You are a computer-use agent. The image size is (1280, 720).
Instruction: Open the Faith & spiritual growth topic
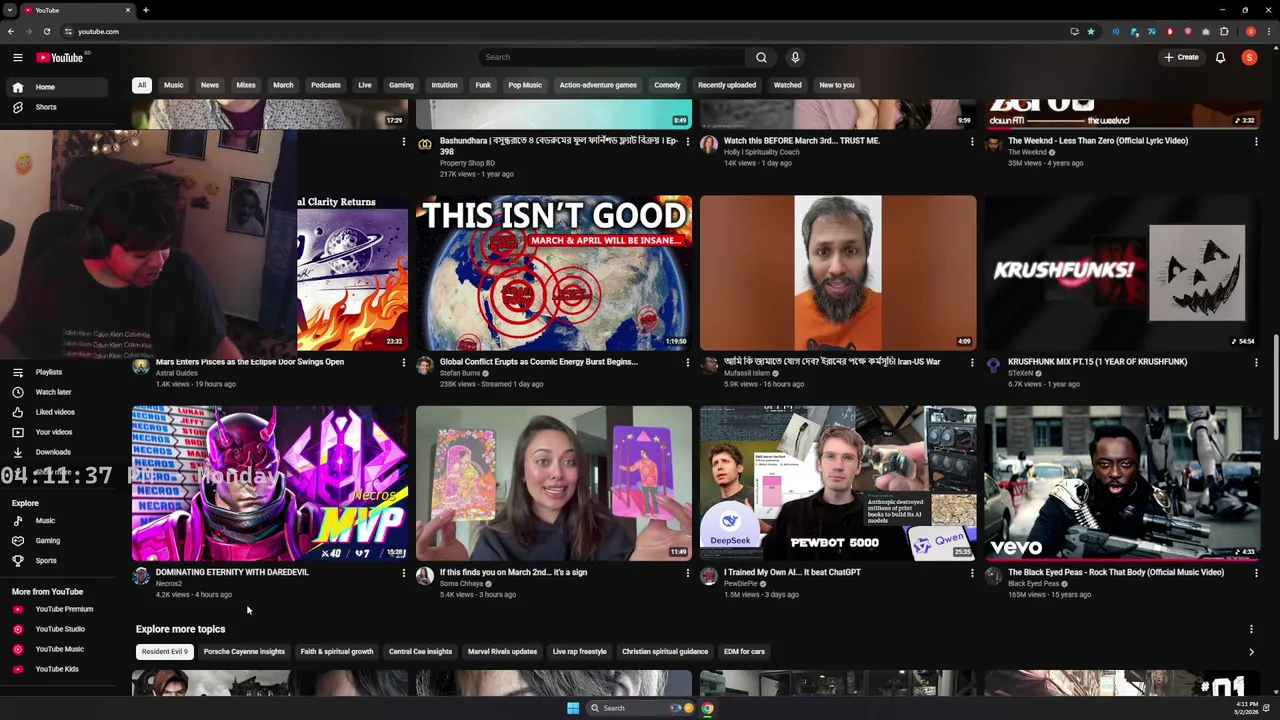[x=337, y=652]
